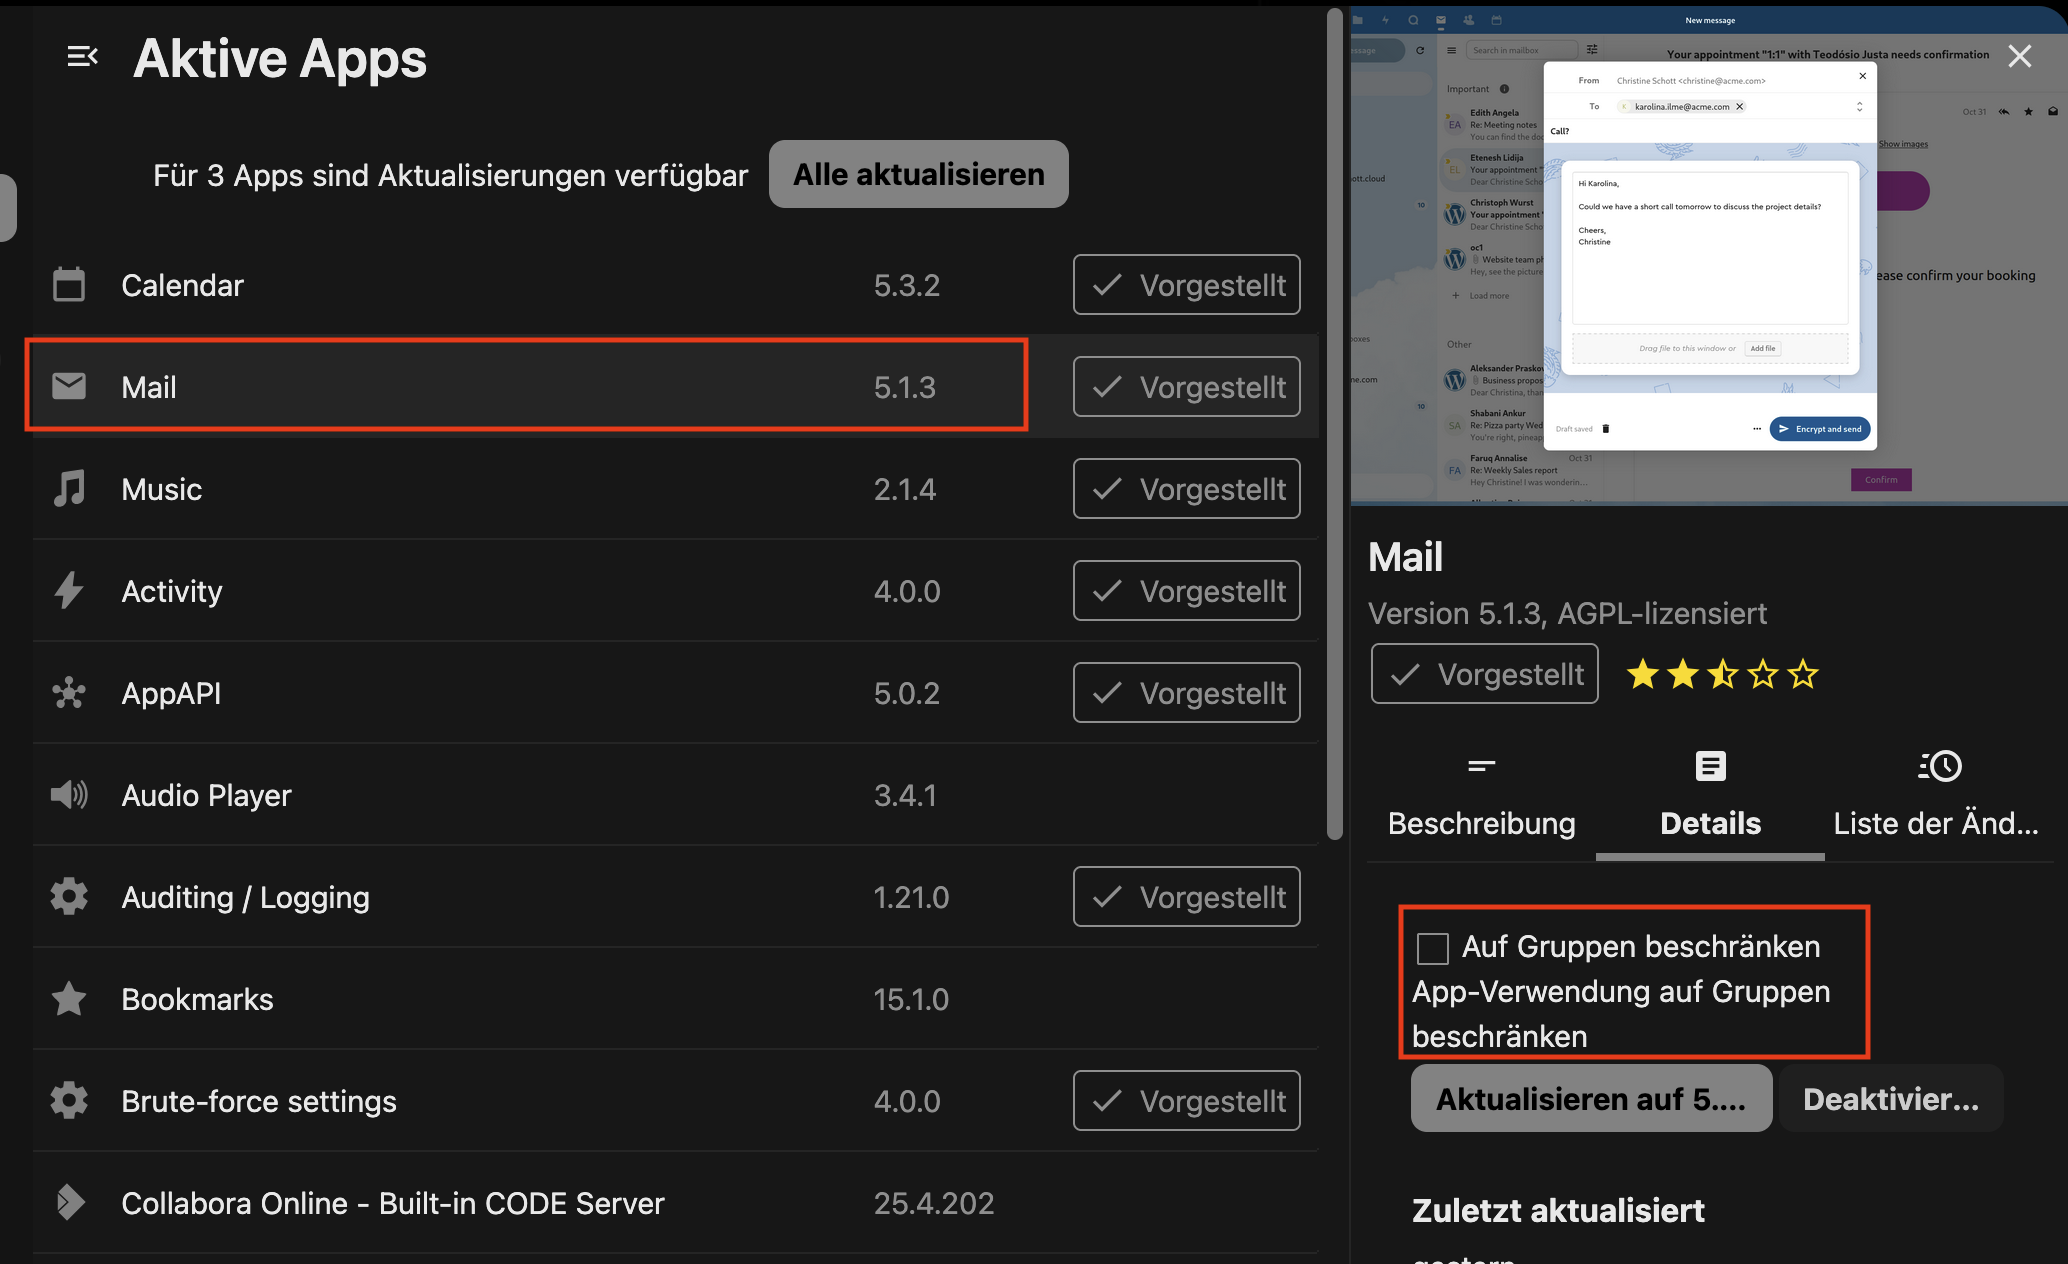The width and height of the screenshot is (2068, 1264).
Task: Click version 5.3.2 of Calendar
Action: point(907,285)
